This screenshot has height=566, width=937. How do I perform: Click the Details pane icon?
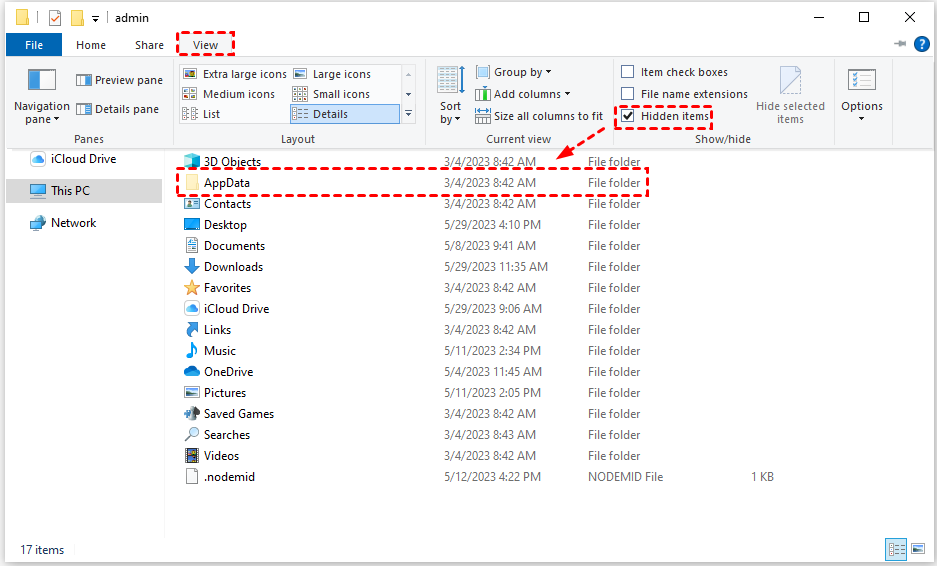tap(84, 109)
